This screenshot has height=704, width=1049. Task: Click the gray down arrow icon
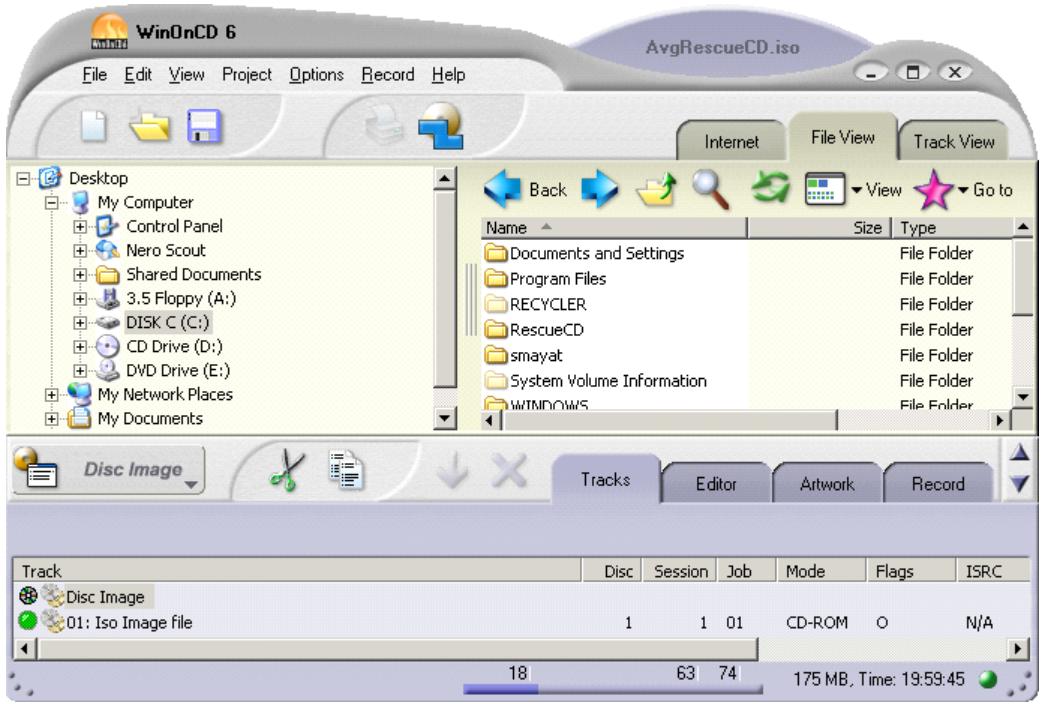(453, 470)
